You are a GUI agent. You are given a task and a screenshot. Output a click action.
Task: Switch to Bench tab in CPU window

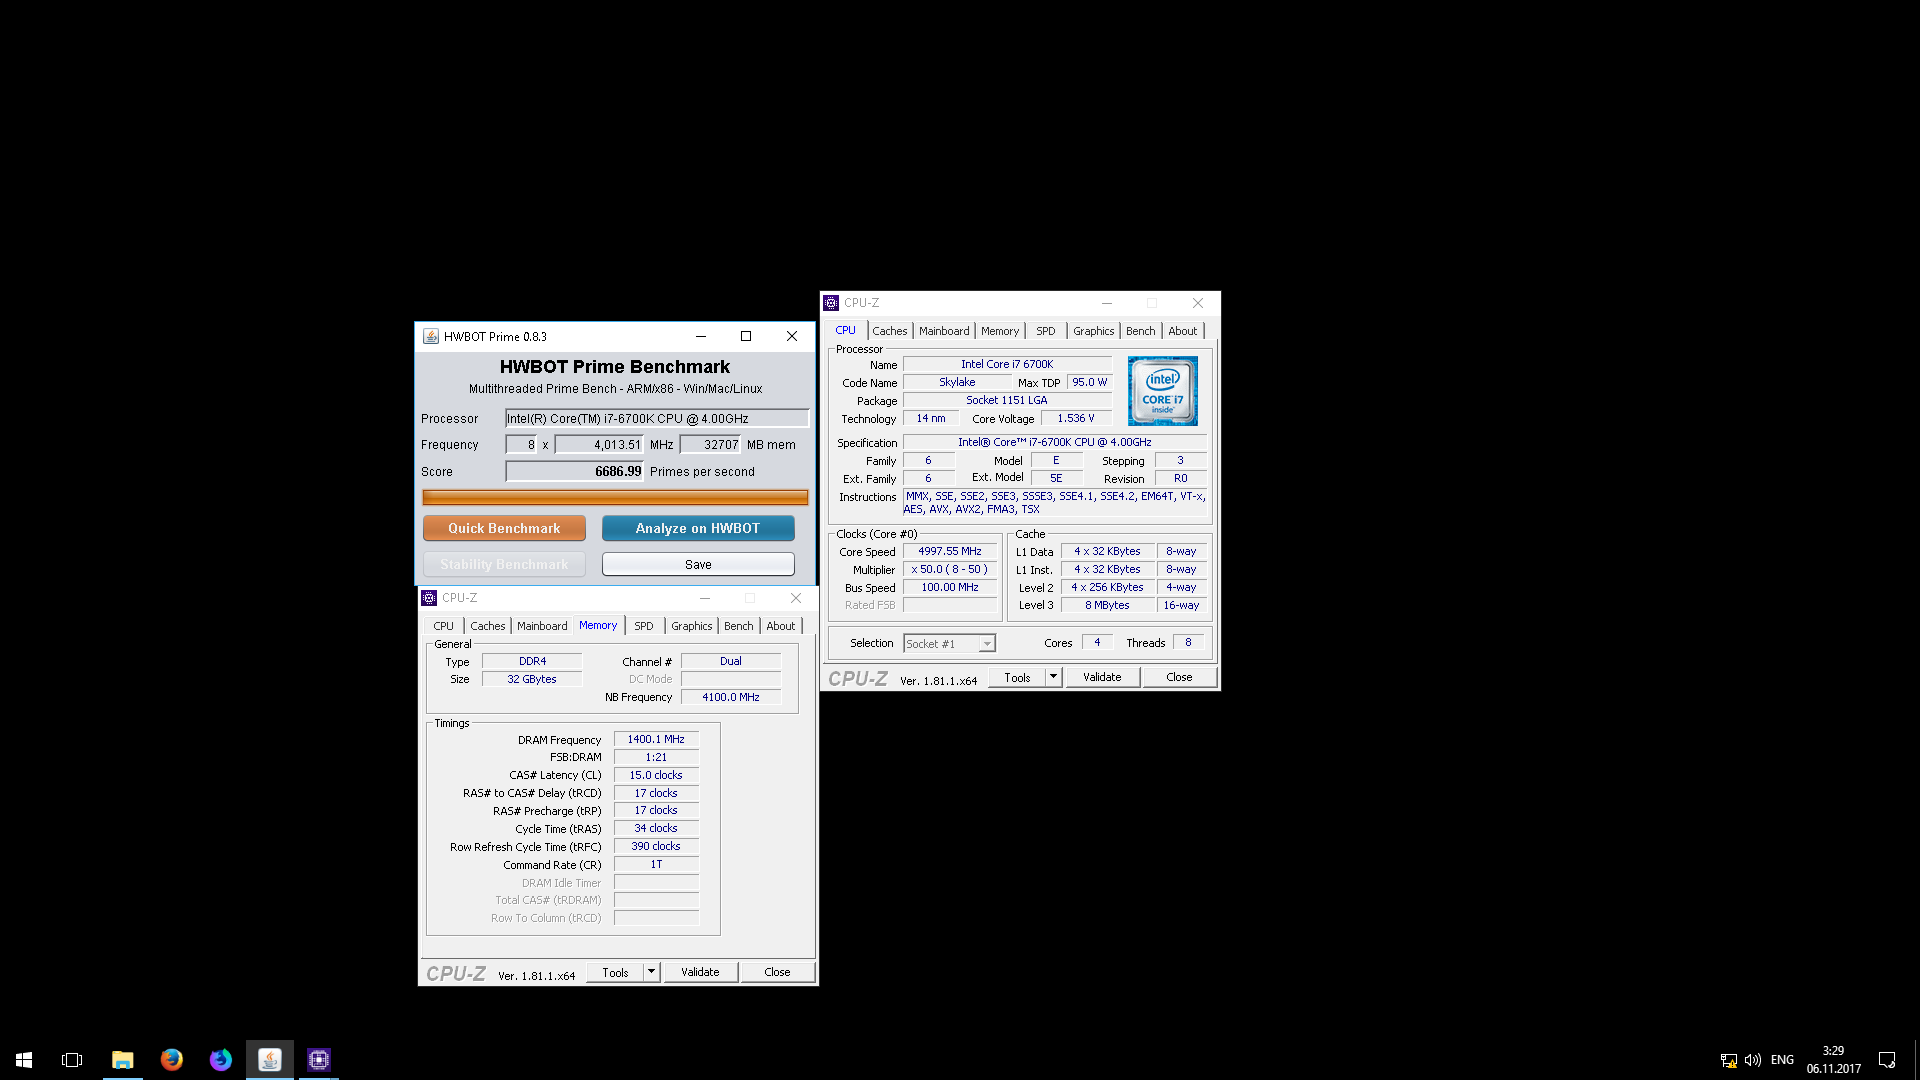tap(1140, 331)
